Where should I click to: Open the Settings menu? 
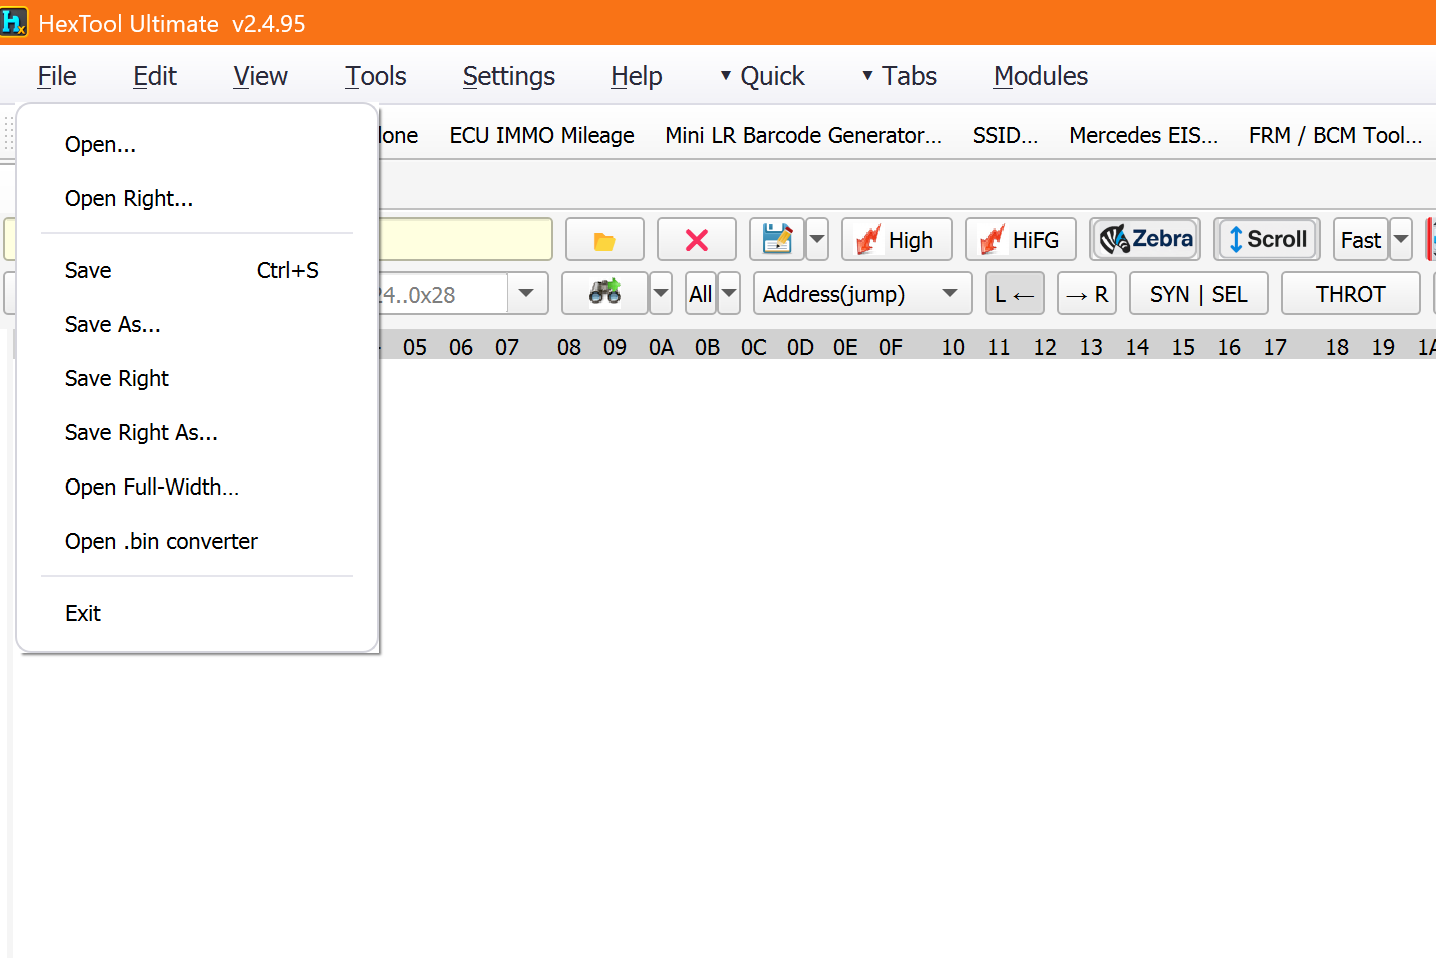[x=508, y=76]
